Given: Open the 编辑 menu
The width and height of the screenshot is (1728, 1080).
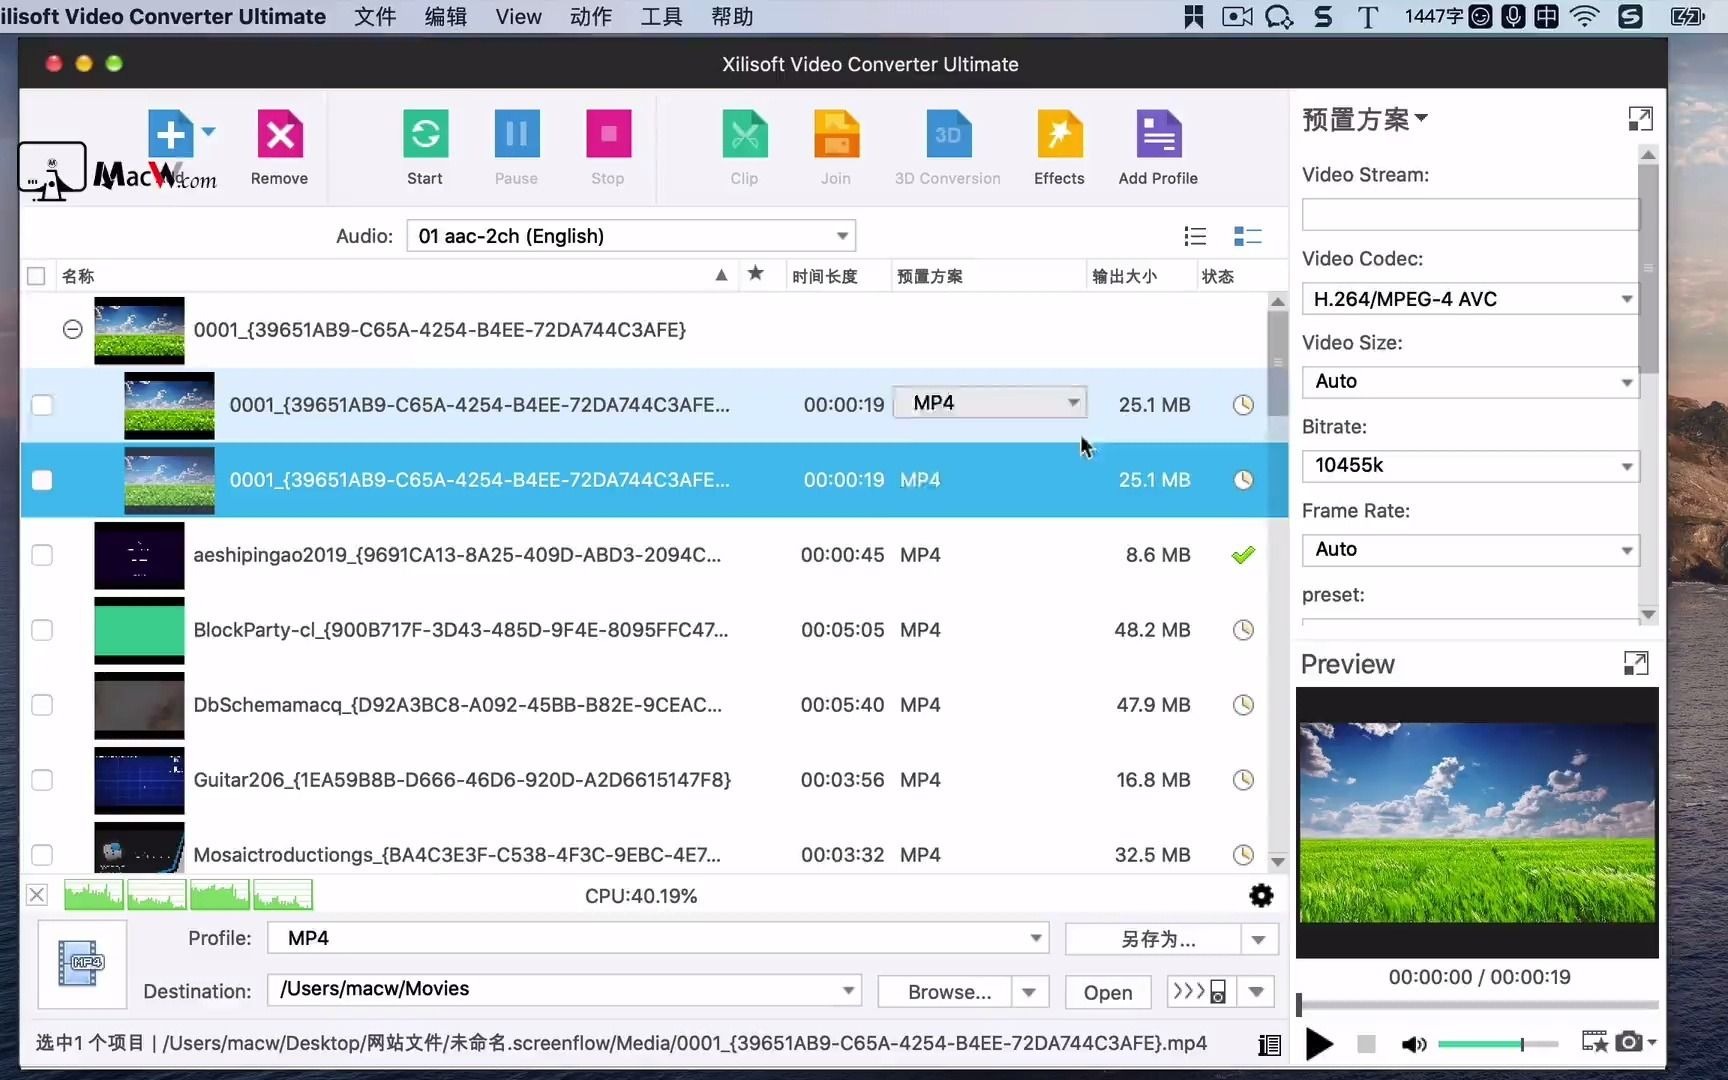Looking at the screenshot, I should [x=445, y=16].
